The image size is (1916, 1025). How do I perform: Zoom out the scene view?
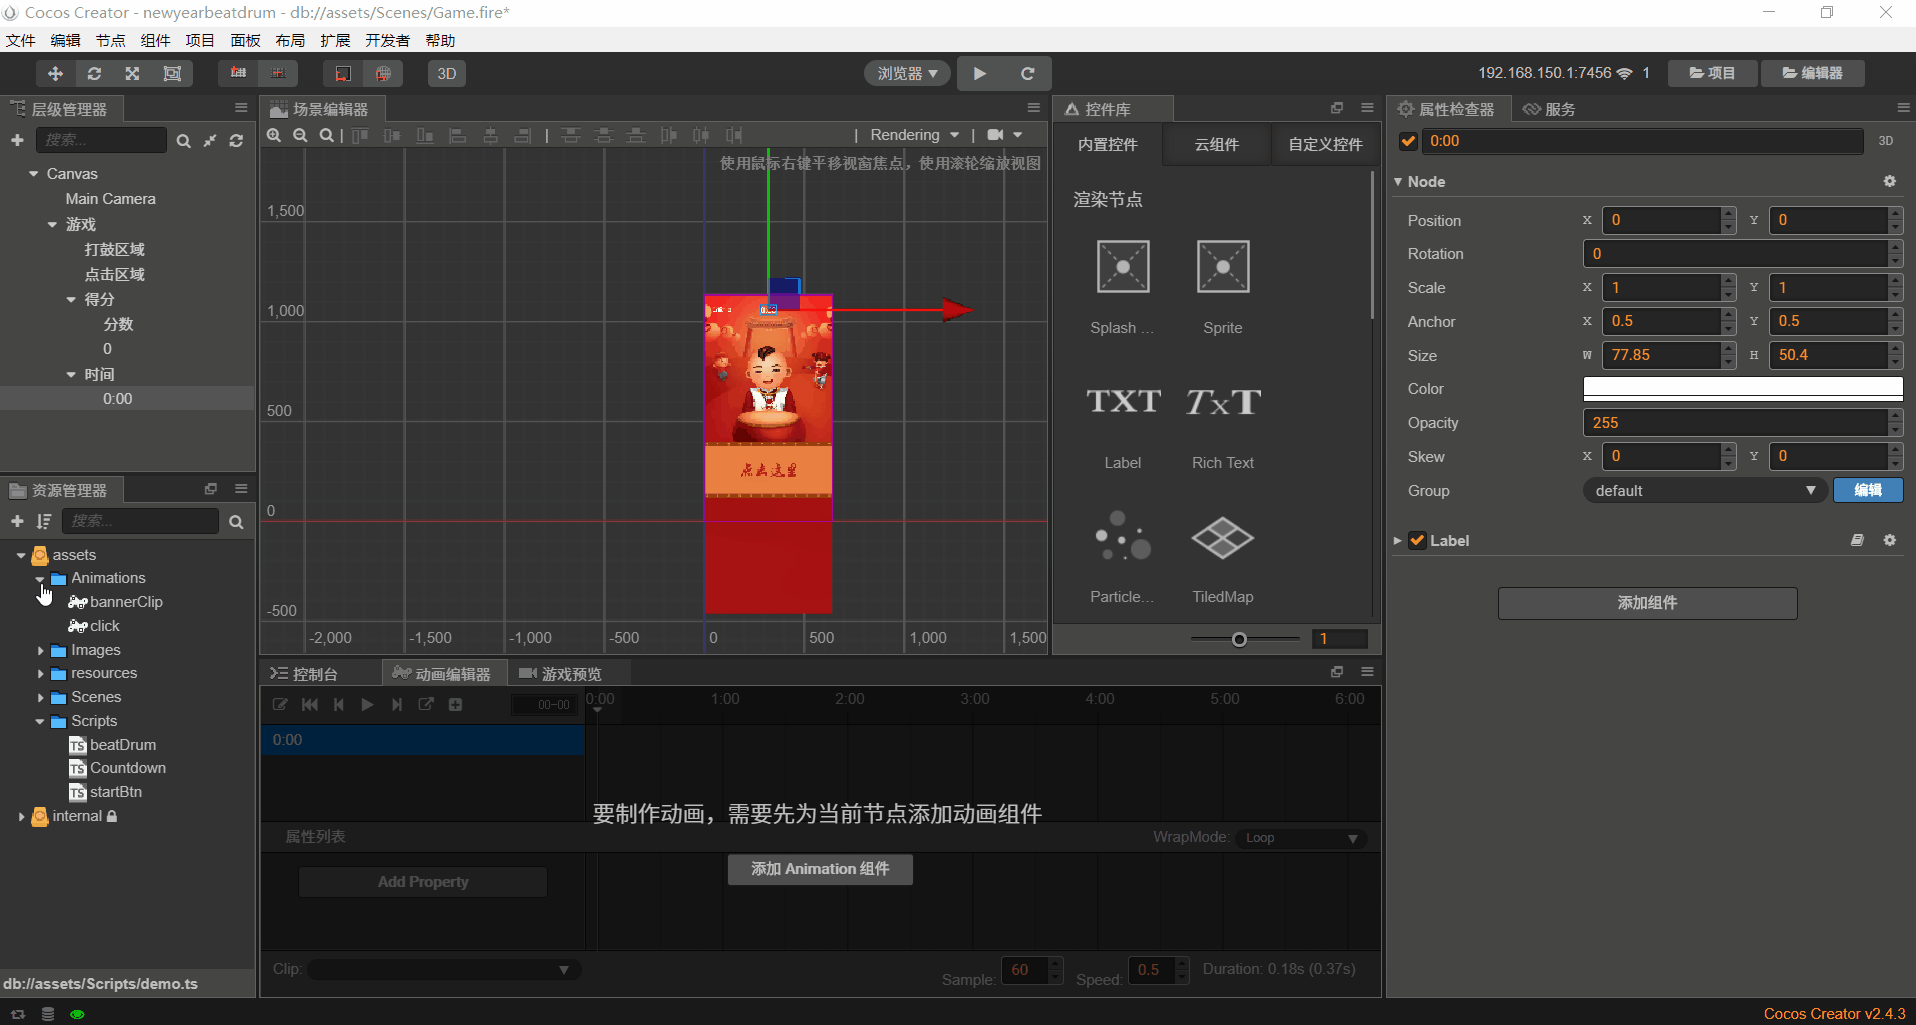tap(300, 135)
